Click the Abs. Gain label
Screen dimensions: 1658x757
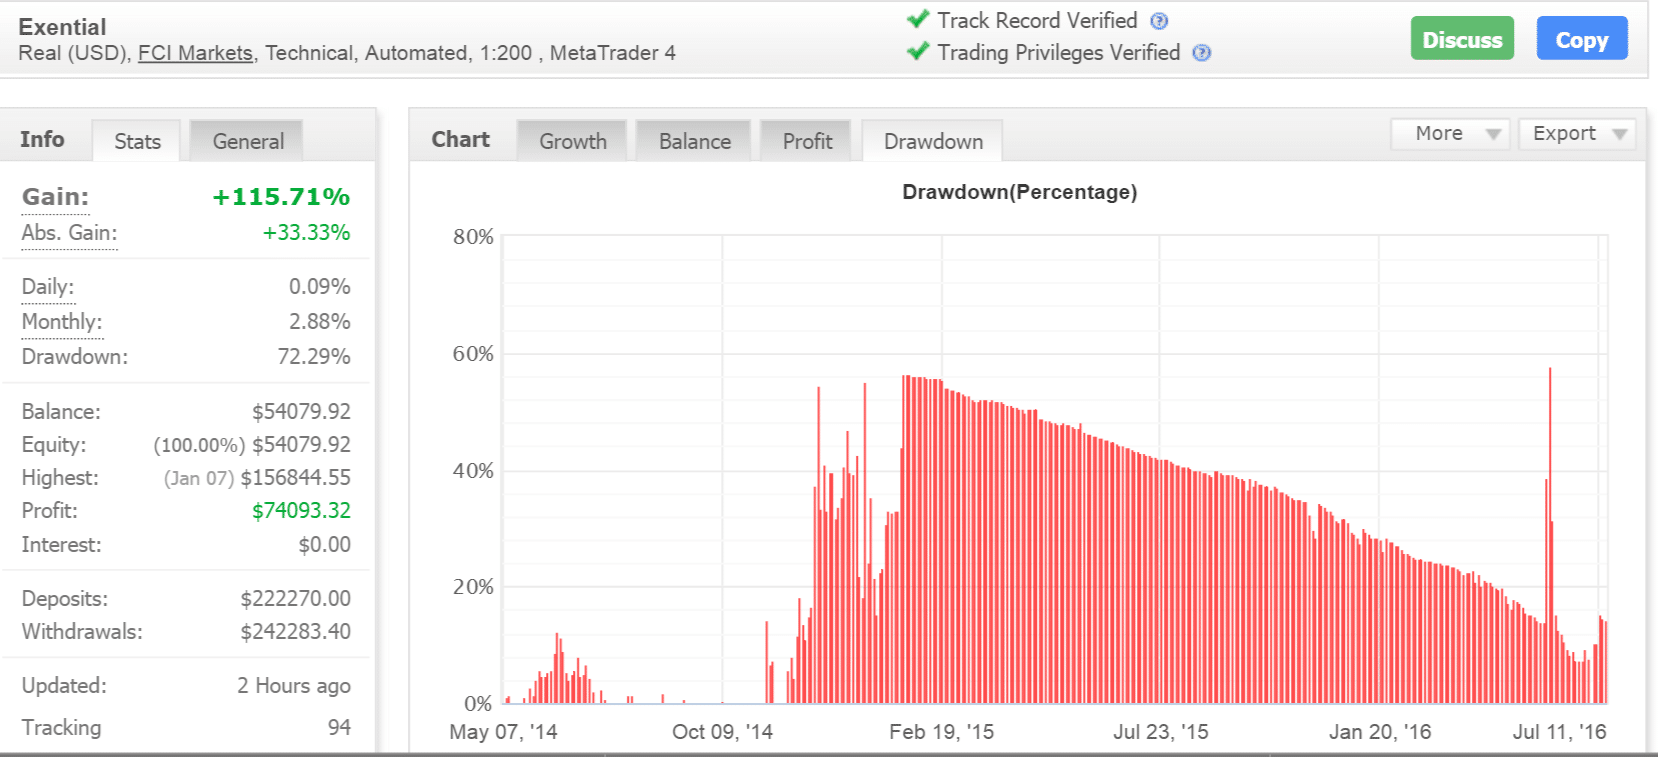click(69, 233)
